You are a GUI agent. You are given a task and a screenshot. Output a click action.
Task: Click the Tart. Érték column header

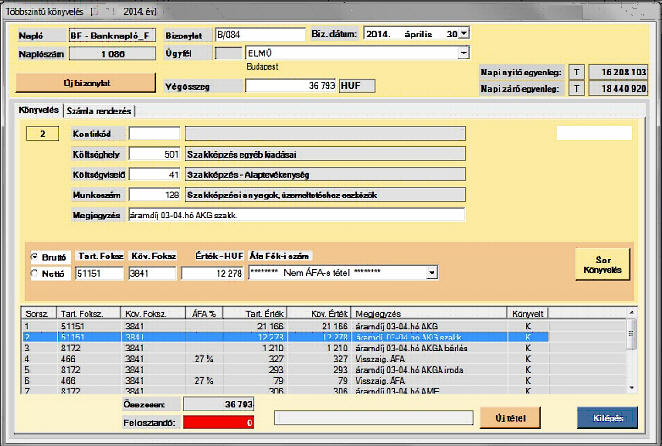[x=255, y=313]
